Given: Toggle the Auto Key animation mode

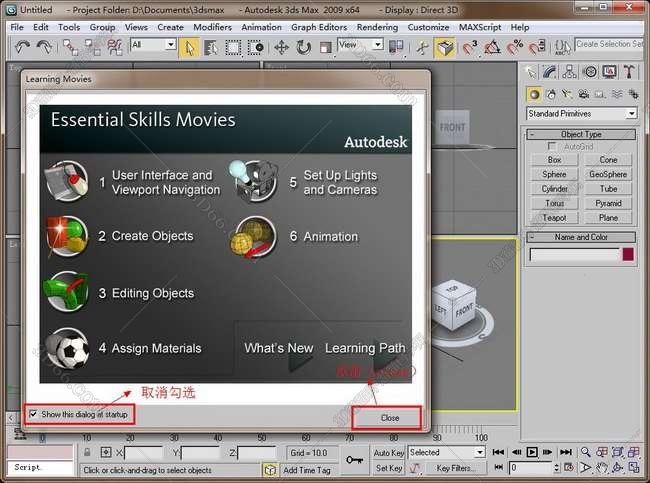Looking at the screenshot, I should (x=388, y=453).
